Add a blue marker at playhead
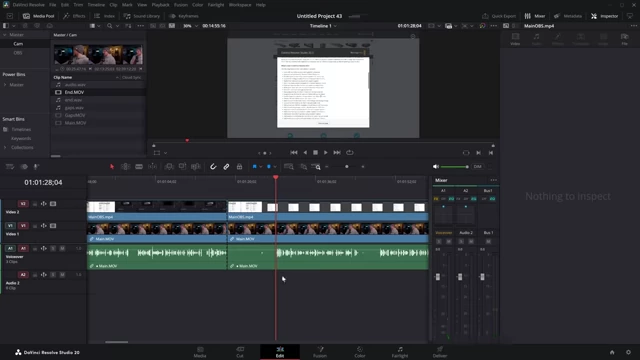Screen dimensions: 640x360 click(x=269, y=167)
